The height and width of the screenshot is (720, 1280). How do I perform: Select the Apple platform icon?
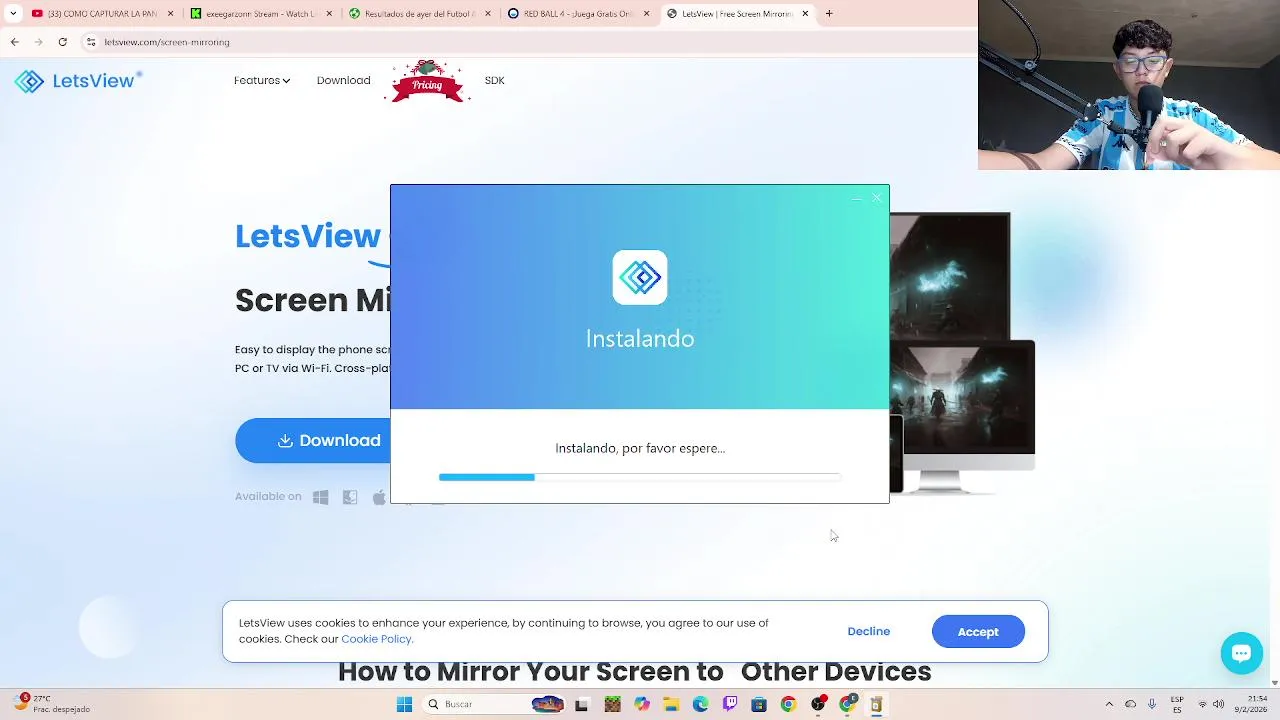pos(379,497)
